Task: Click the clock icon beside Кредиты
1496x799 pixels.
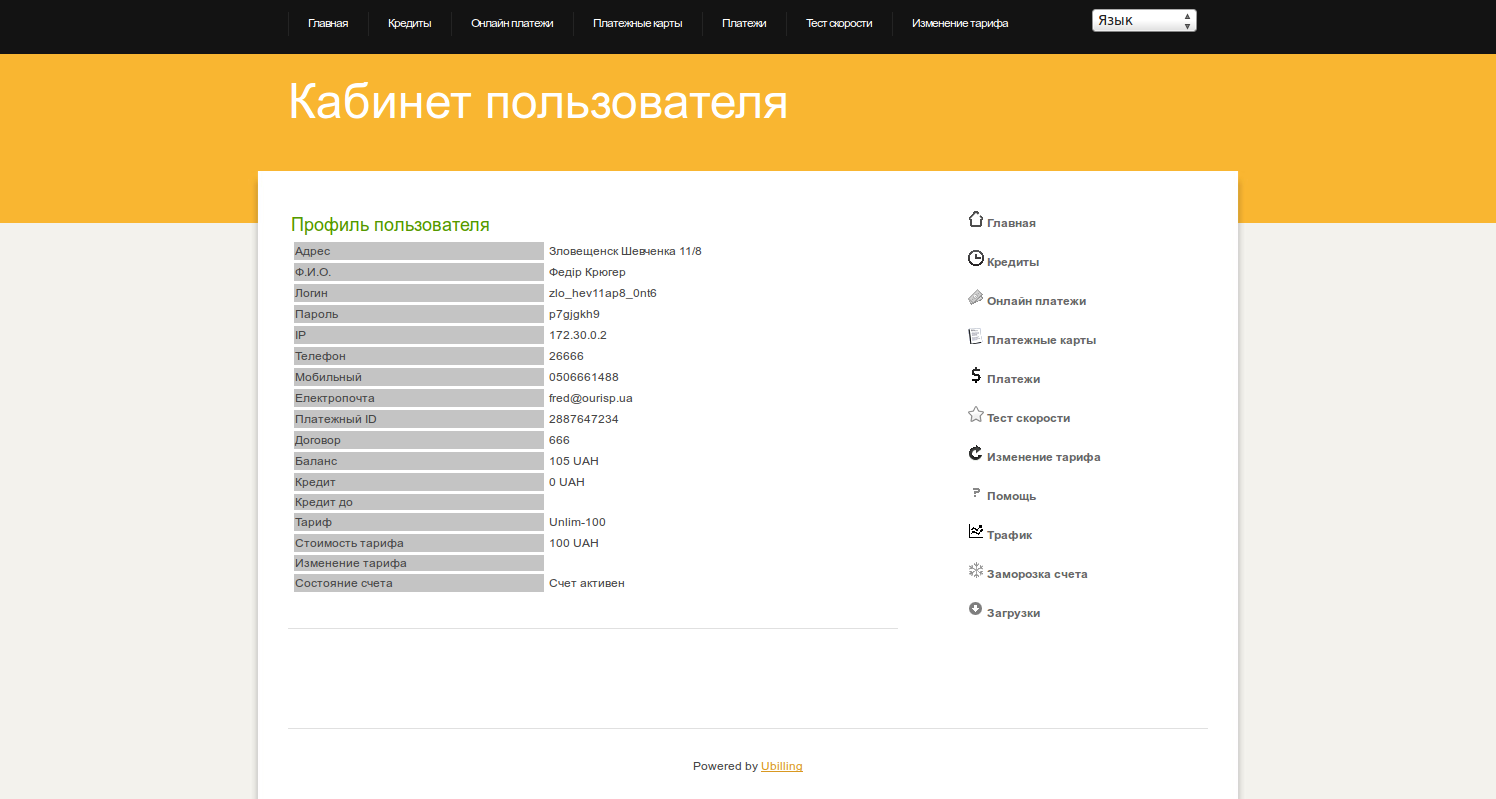Action: [x=976, y=258]
